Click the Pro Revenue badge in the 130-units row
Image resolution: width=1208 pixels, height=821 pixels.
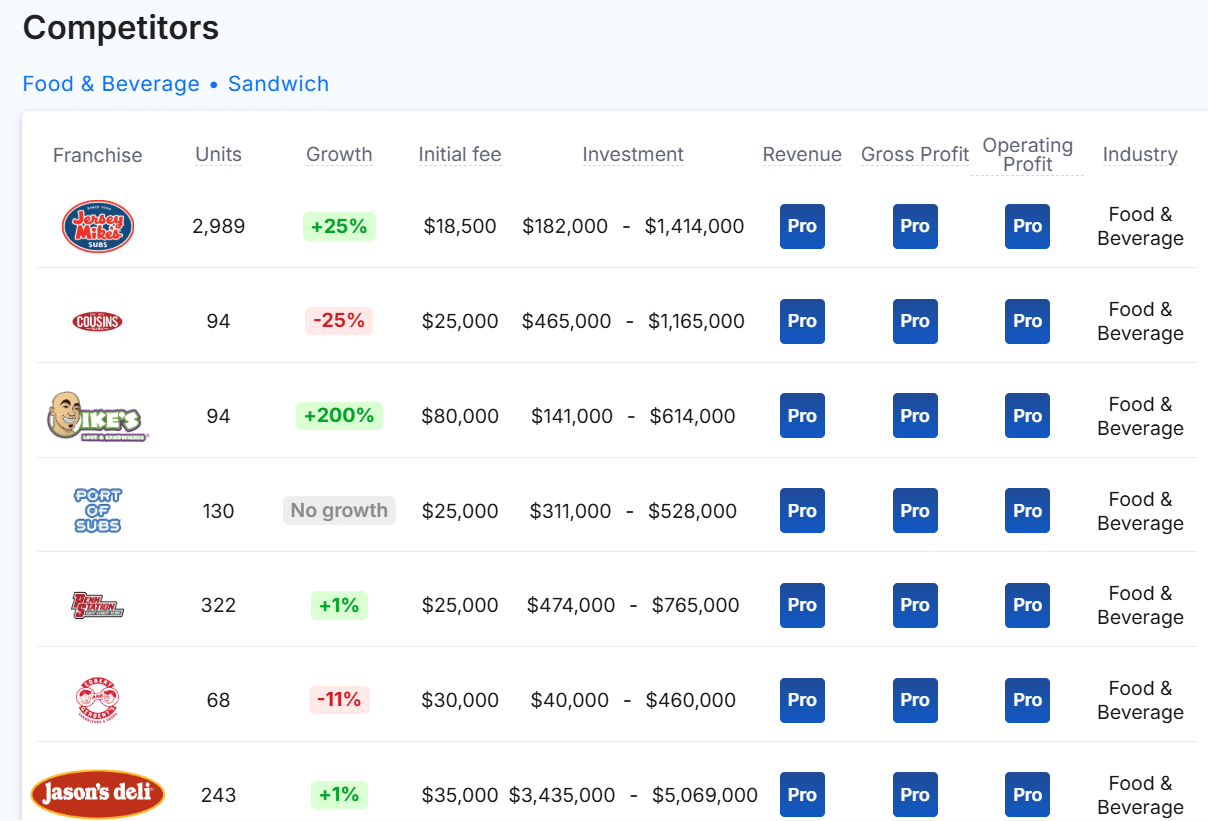click(x=802, y=511)
